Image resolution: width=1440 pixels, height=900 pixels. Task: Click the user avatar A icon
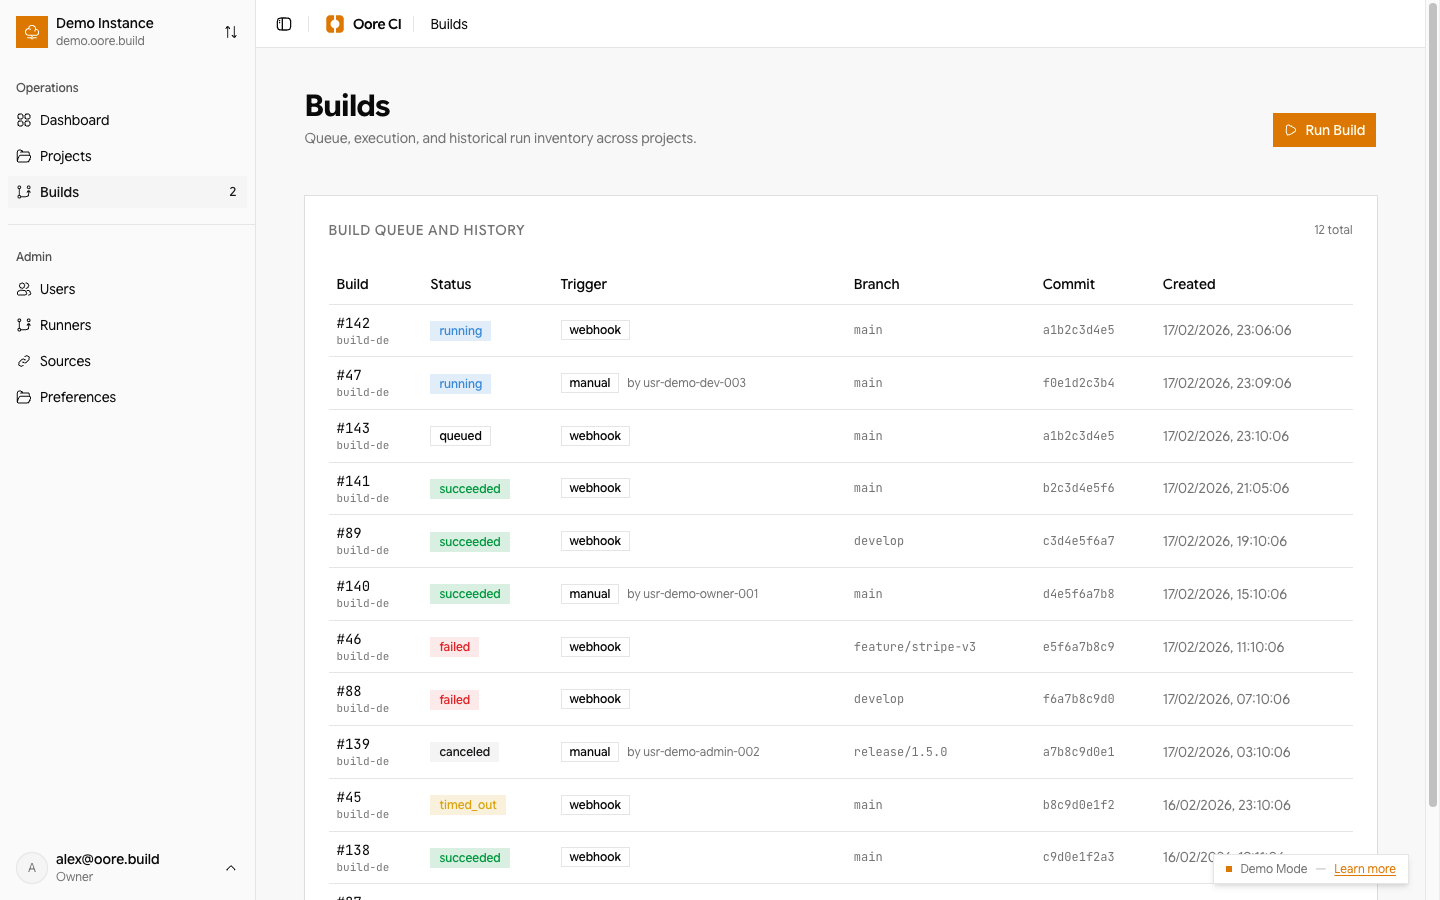tap(32, 868)
